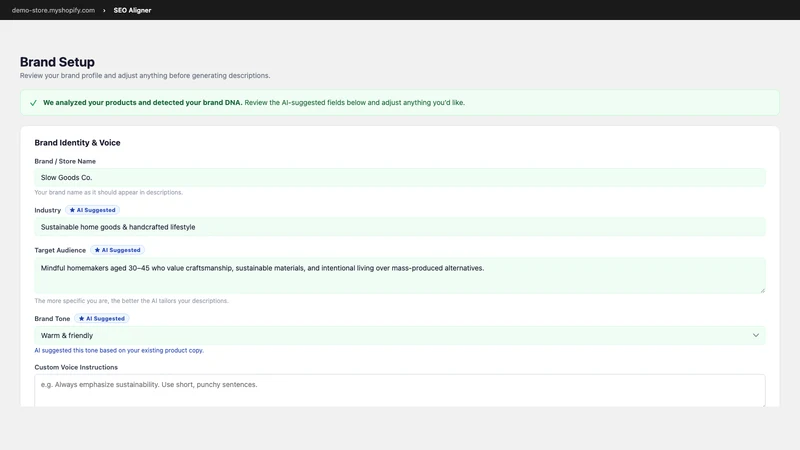Click the Brand Setup heading
This screenshot has height=450, width=800.
coord(57,62)
